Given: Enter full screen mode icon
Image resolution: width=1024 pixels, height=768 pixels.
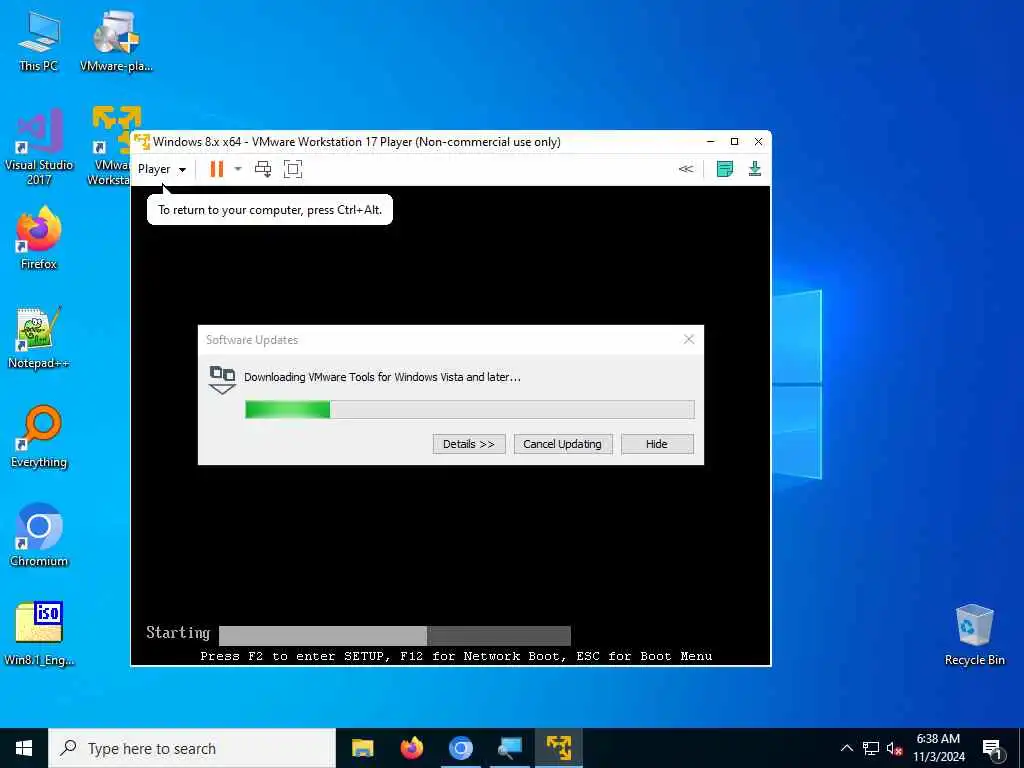Looking at the screenshot, I should pyautogui.click(x=293, y=169).
